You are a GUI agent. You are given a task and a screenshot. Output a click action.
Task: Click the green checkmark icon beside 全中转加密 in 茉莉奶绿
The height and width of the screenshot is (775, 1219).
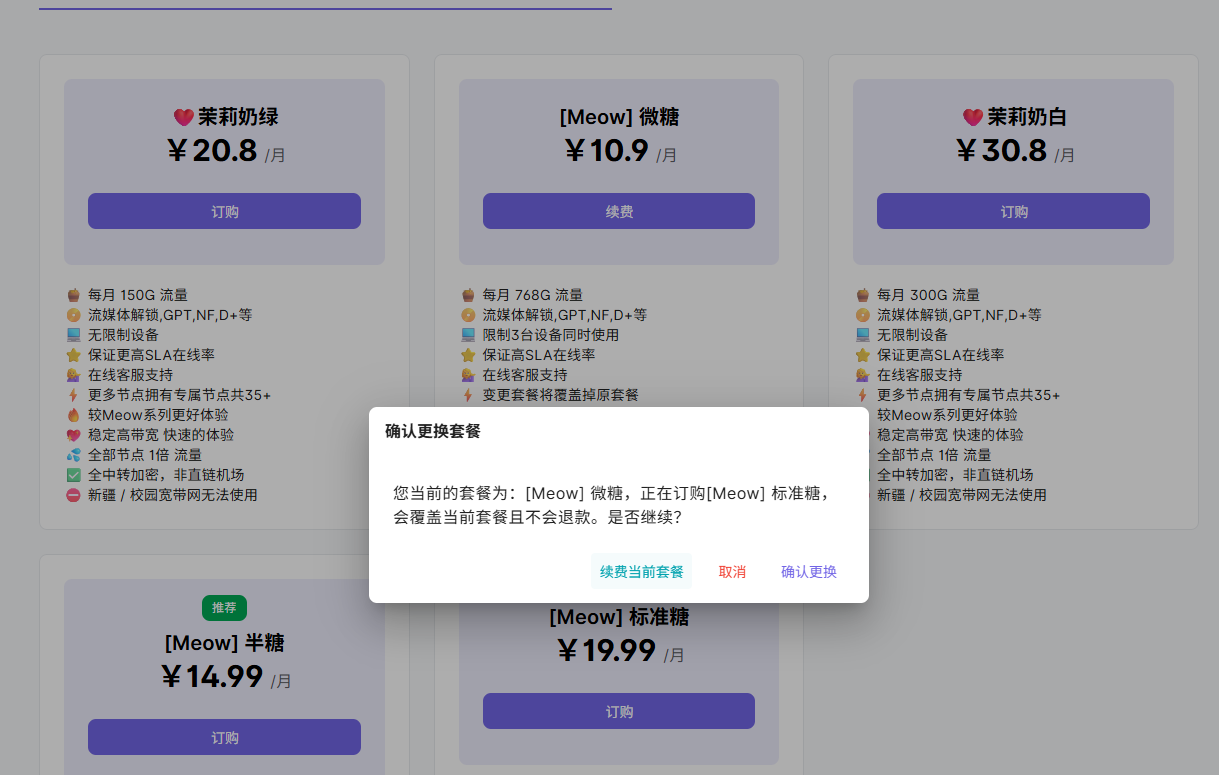coord(73,475)
